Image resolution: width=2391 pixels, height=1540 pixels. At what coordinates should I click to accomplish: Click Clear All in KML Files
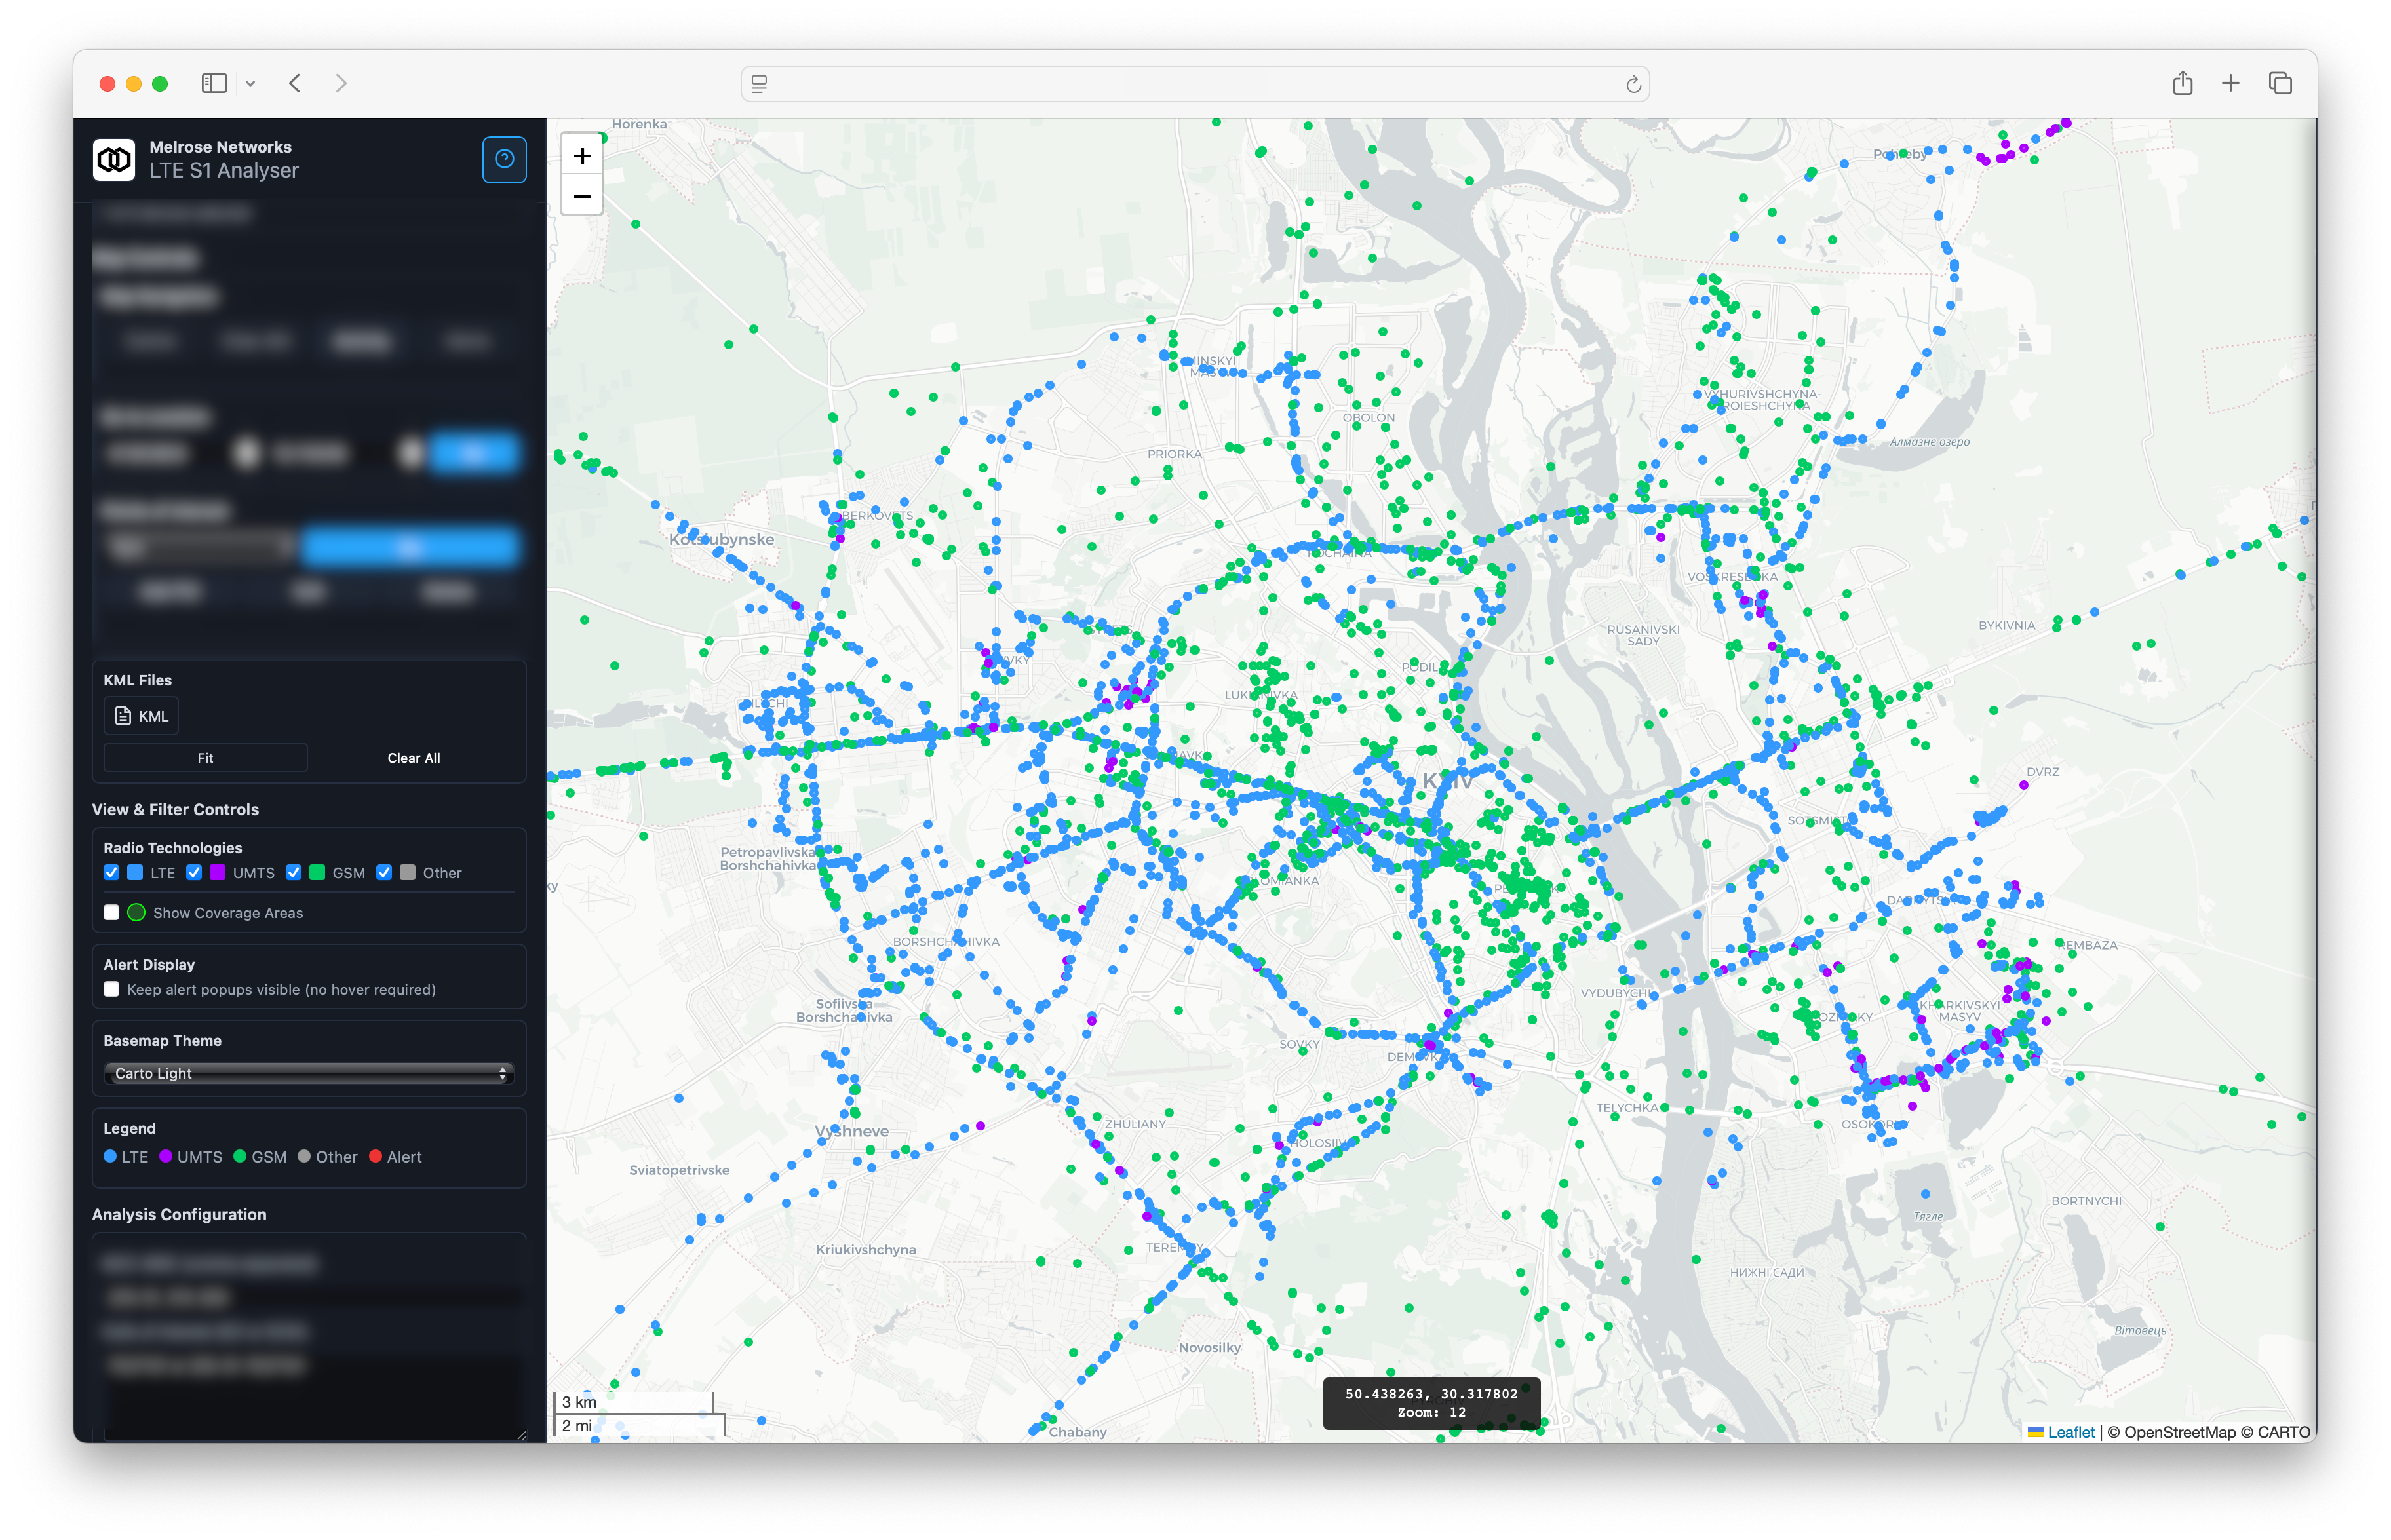point(413,758)
